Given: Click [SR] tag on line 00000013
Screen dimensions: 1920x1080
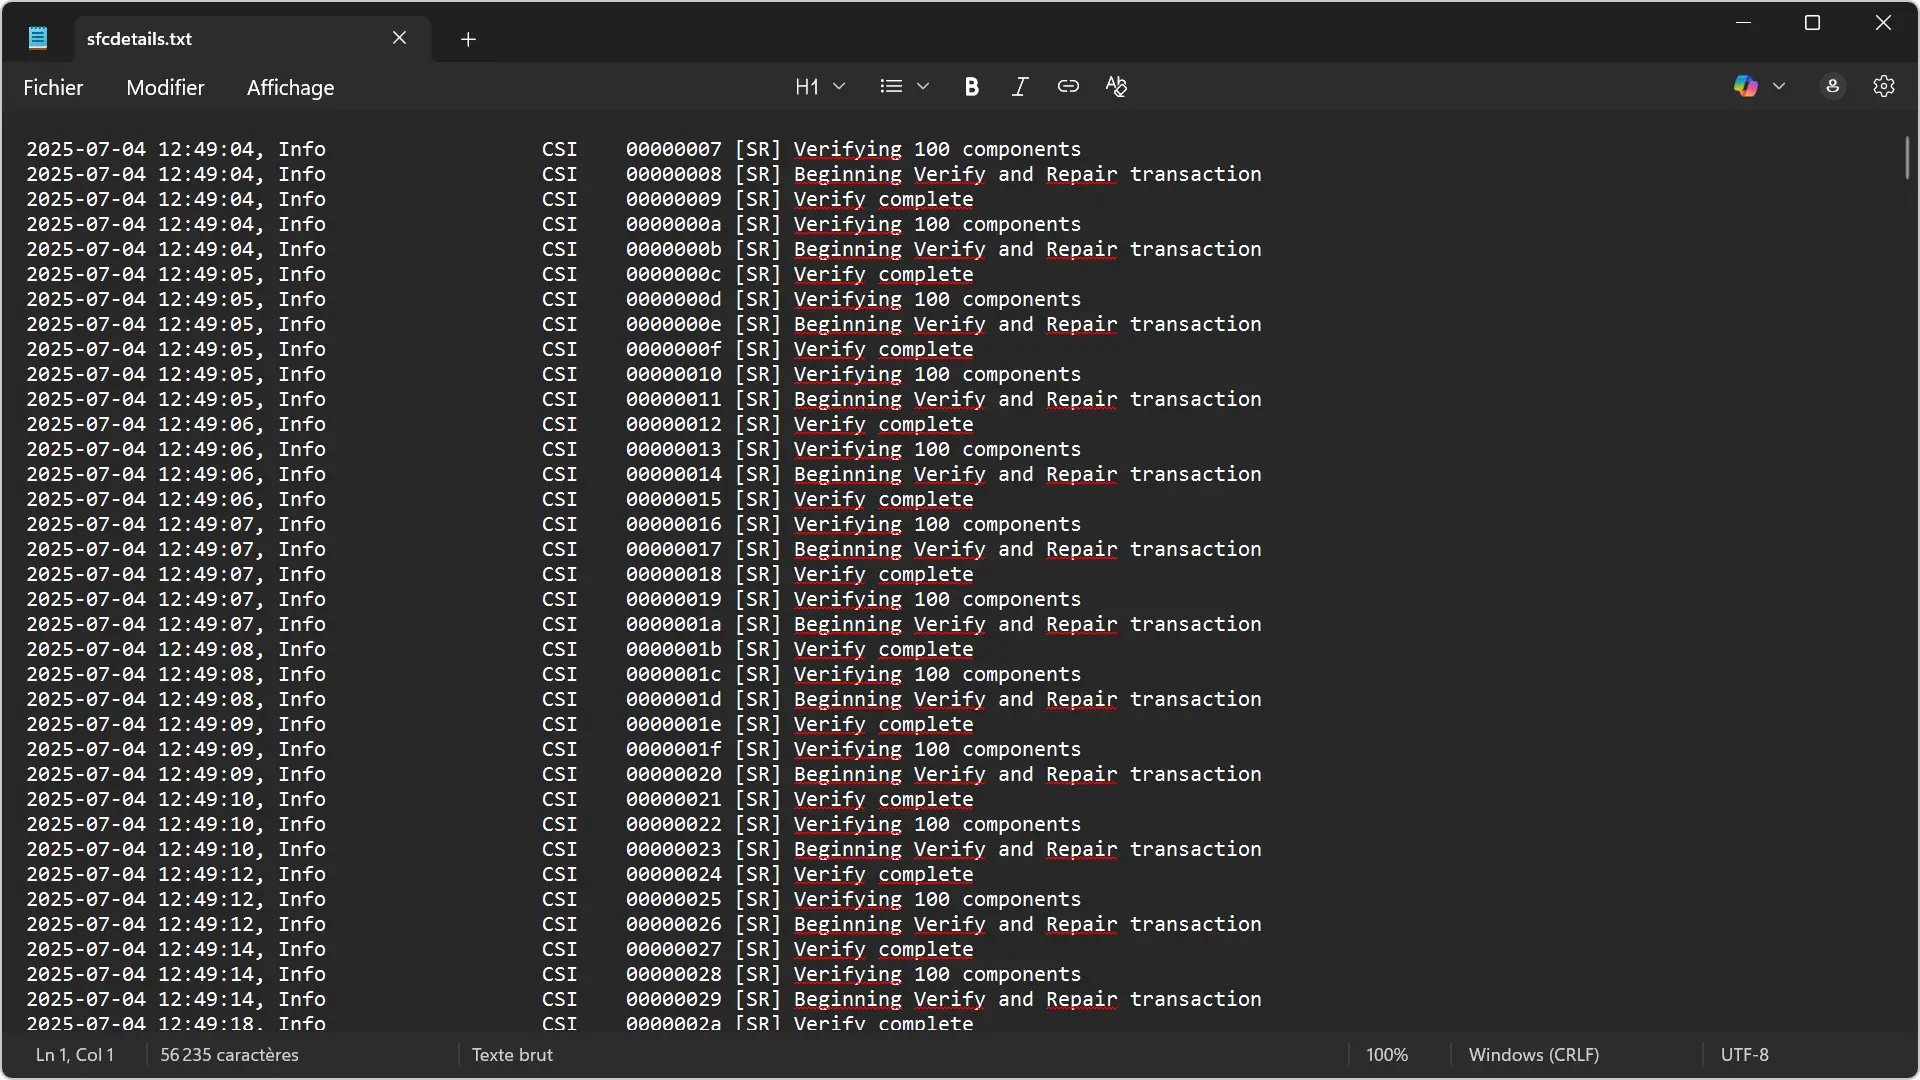Looking at the screenshot, I should [x=757, y=449].
